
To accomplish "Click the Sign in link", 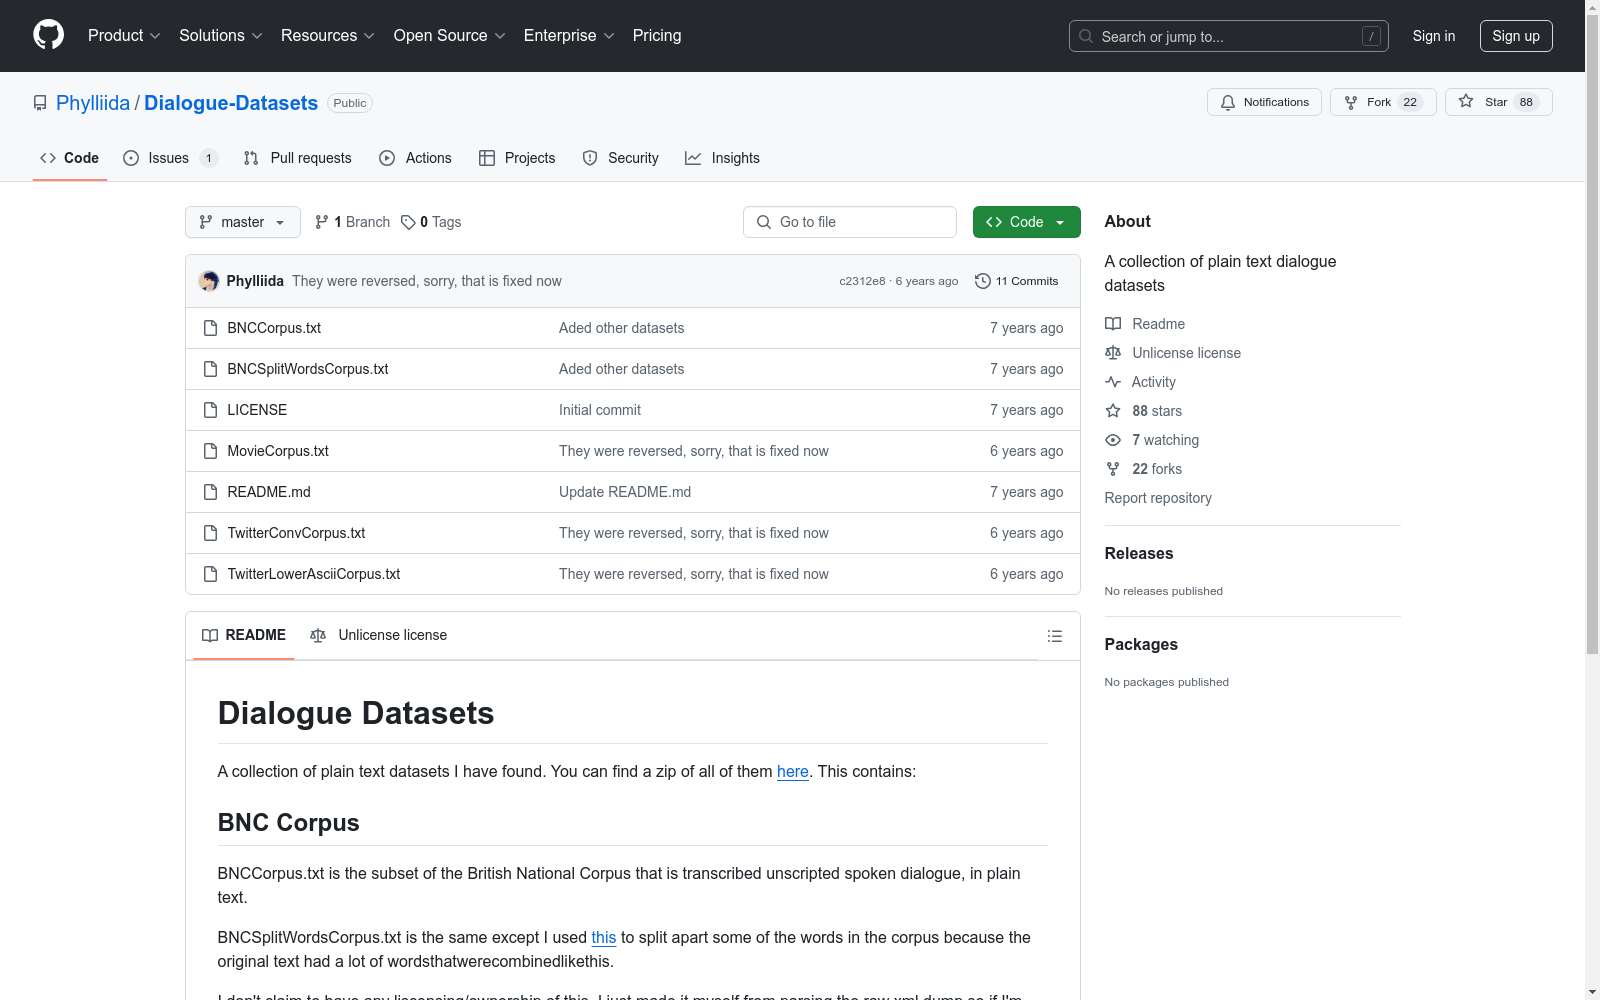I will tap(1434, 36).
